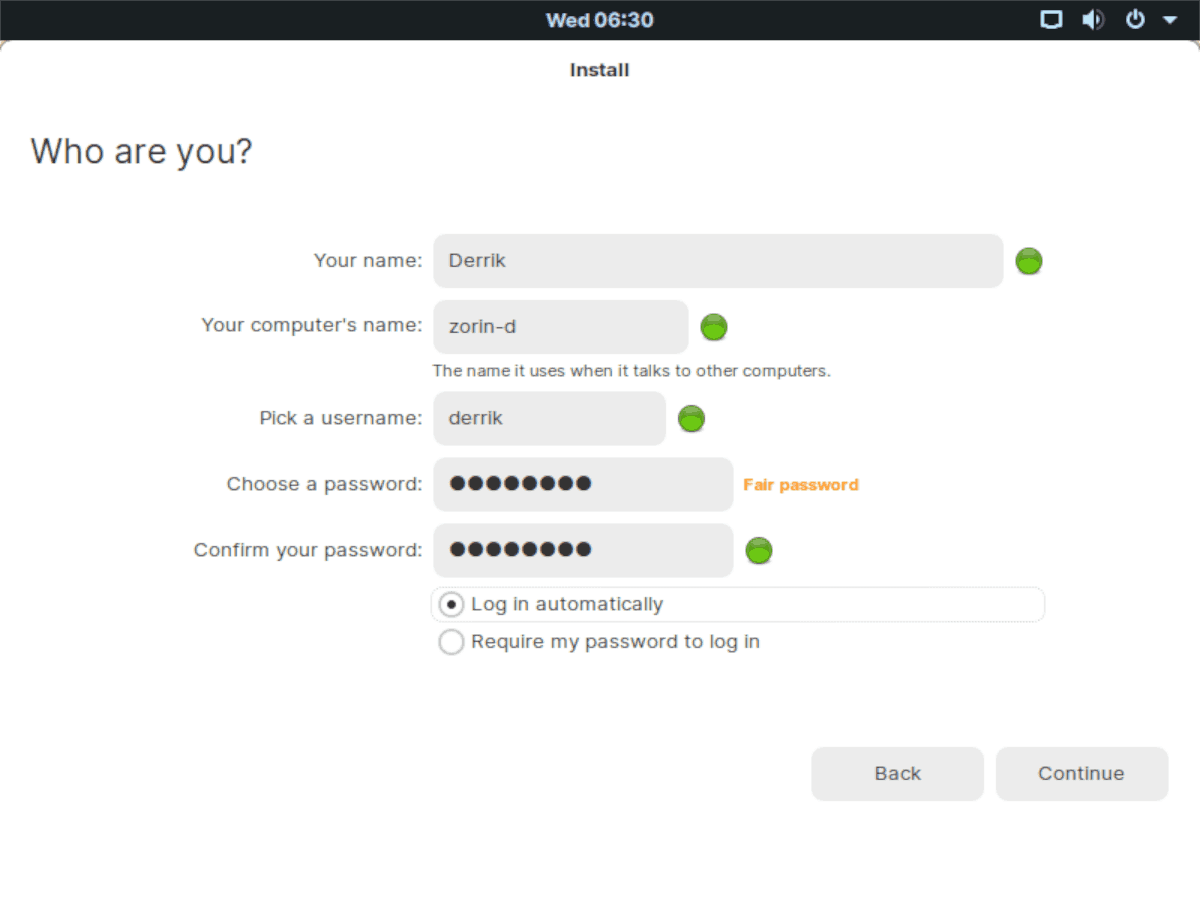
Task: Click the Install window title
Action: [599, 70]
